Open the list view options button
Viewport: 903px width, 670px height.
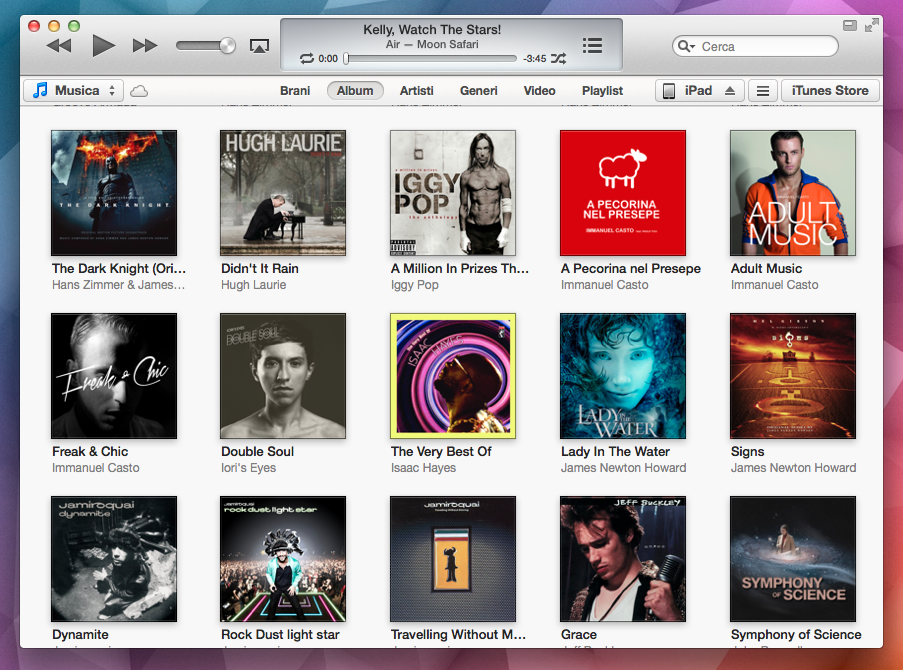[x=763, y=90]
